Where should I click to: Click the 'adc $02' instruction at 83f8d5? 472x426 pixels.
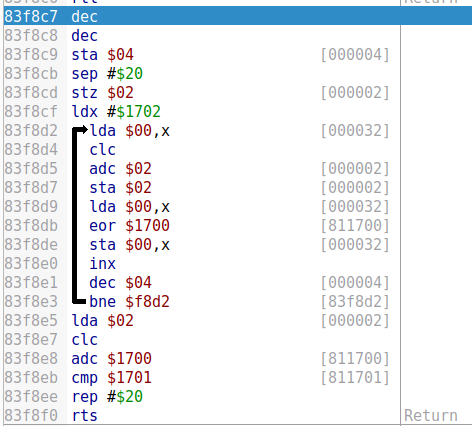pos(120,168)
